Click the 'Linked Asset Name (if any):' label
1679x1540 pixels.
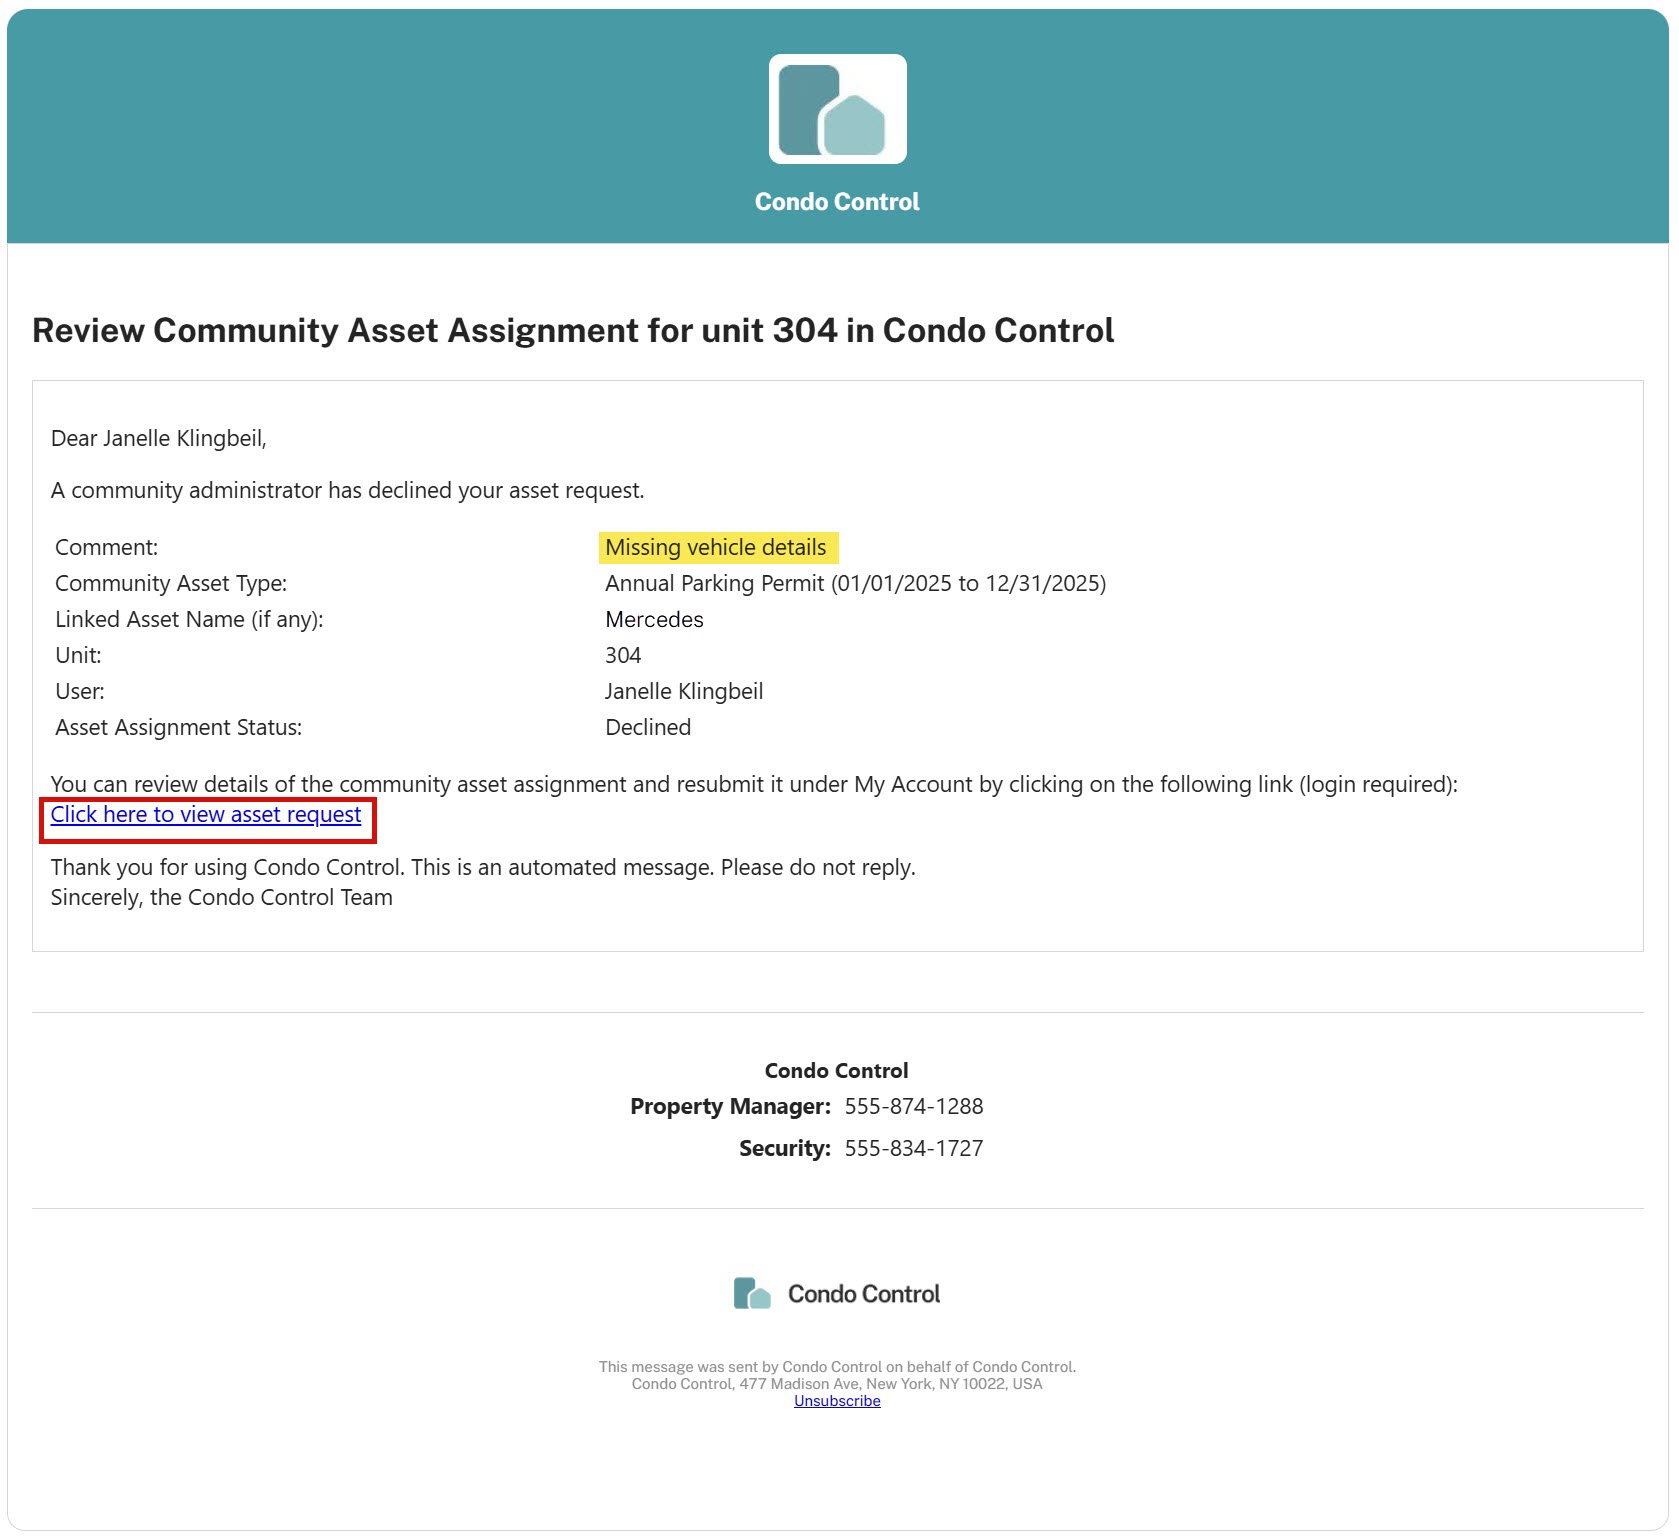(x=189, y=620)
